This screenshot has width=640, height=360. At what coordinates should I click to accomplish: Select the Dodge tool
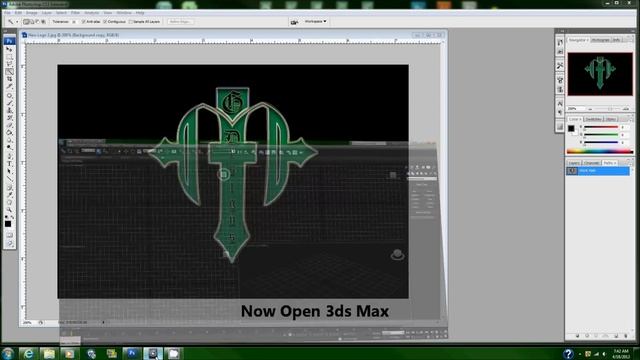click(x=9, y=147)
